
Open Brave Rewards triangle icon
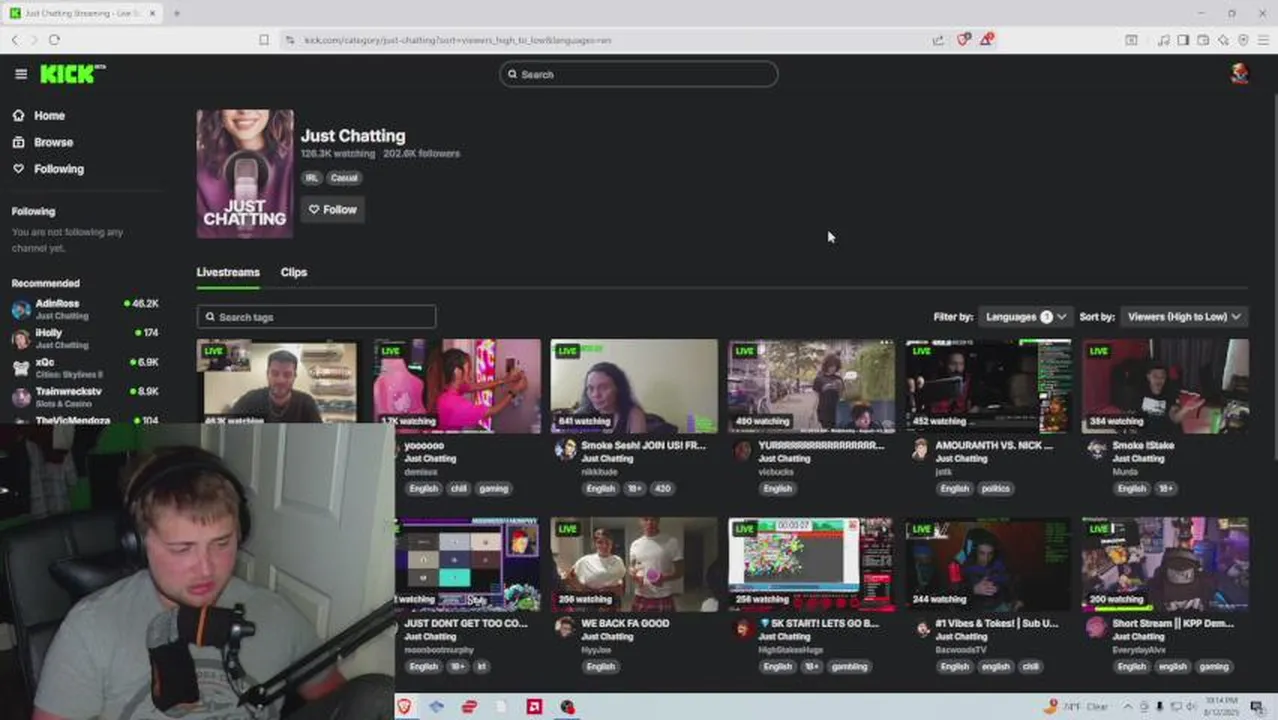(987, 40)
